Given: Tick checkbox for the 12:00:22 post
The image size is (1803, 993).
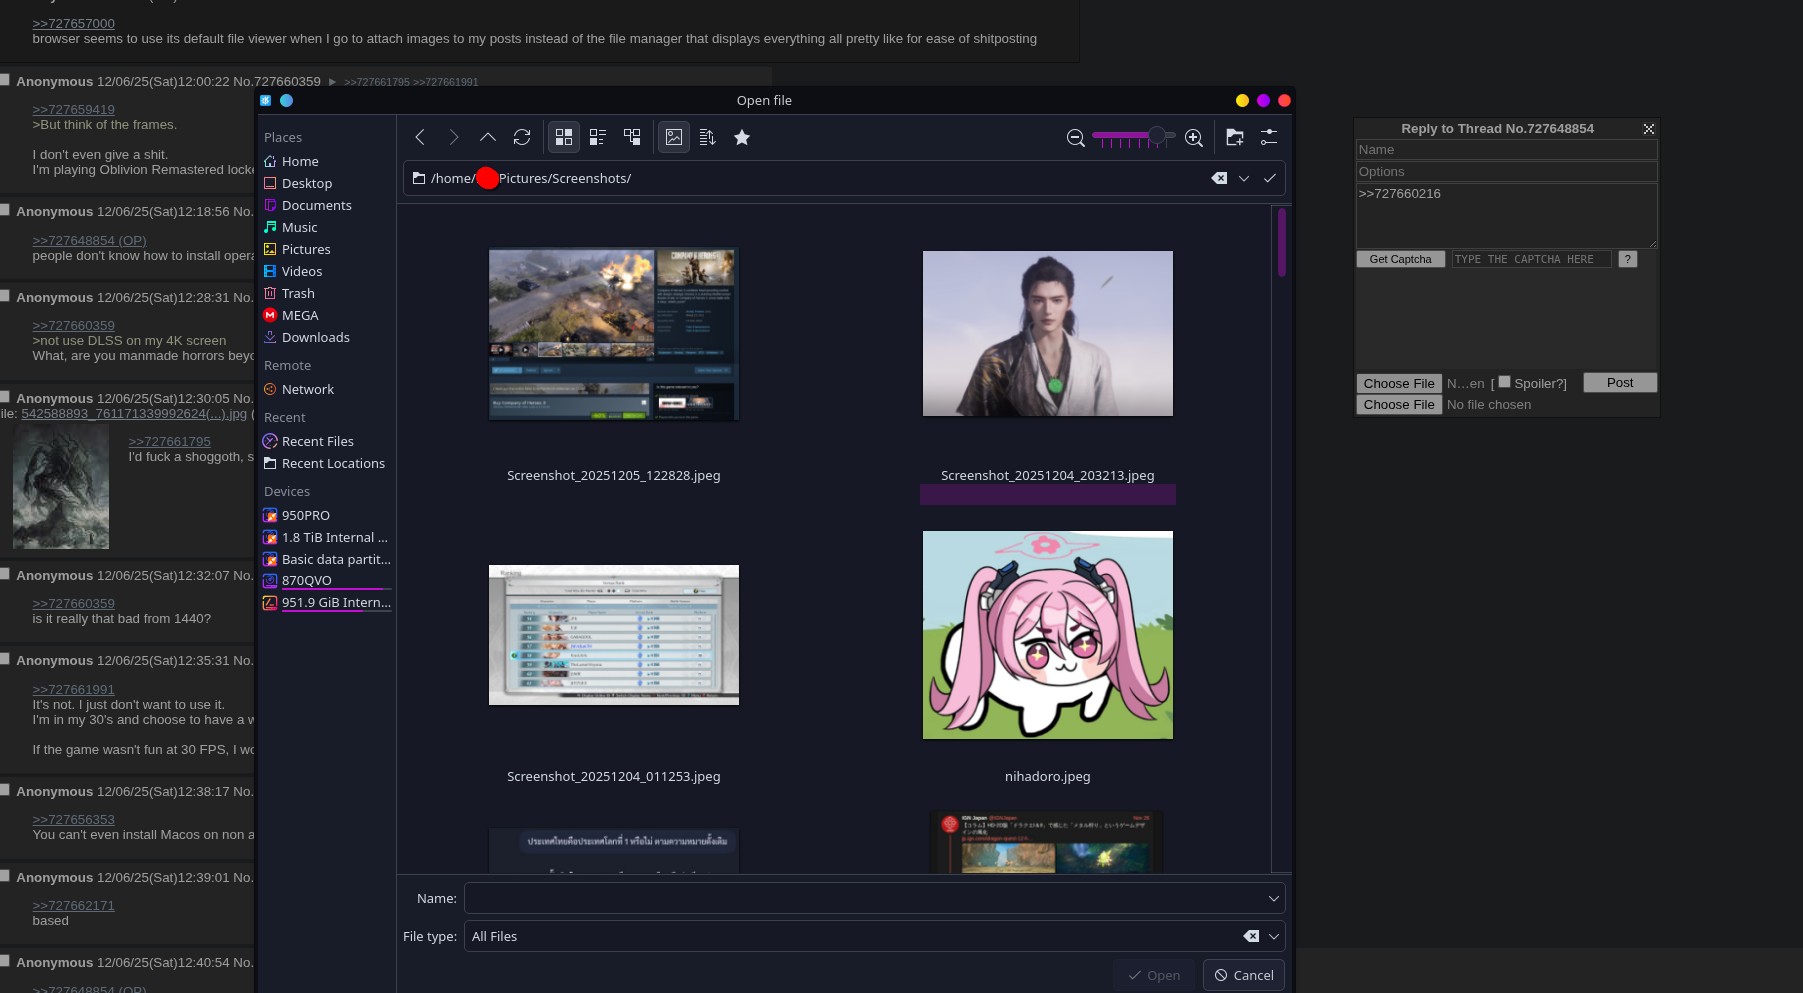Looking at the screenshot, I should click(6, 80).
